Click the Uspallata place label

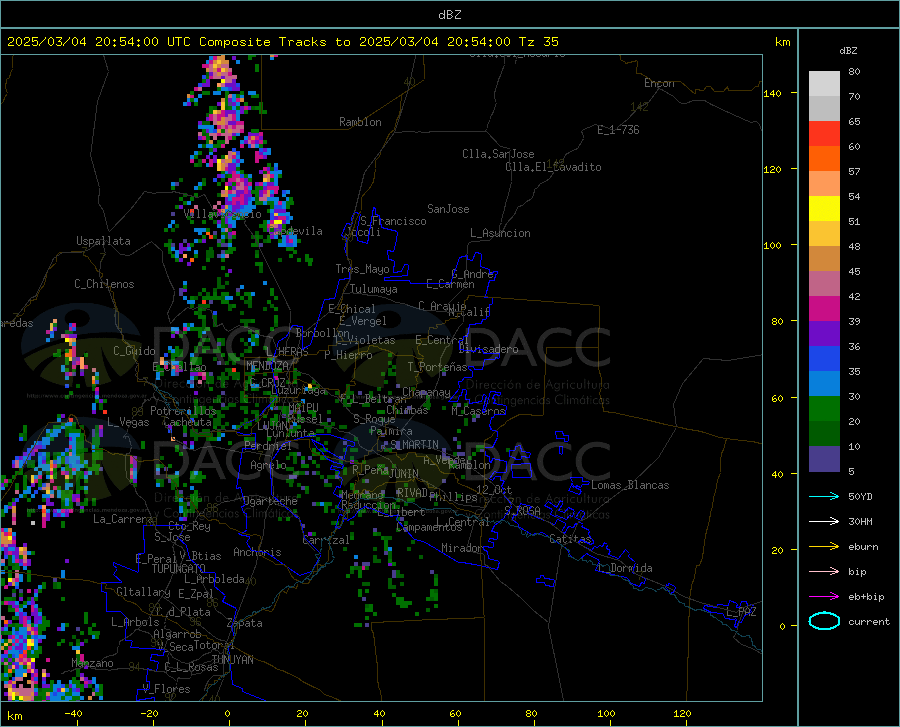pos(103,241)
